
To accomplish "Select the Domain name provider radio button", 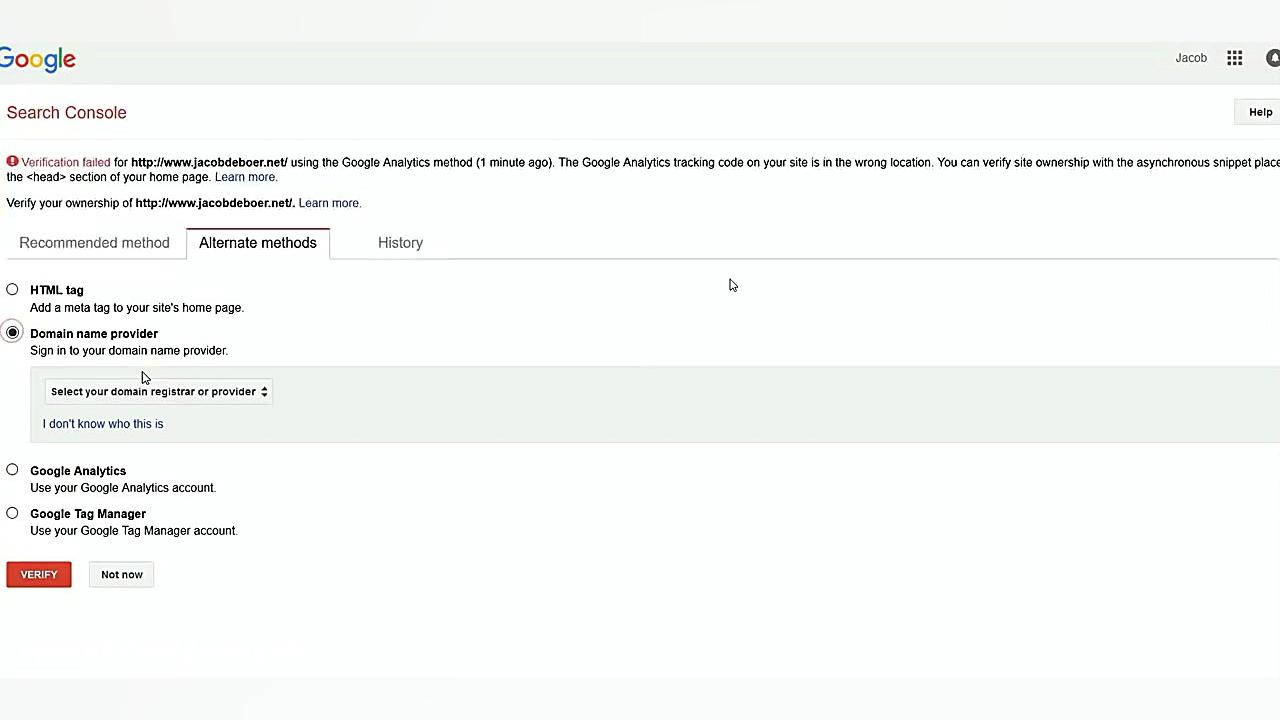I will click(x=12, y=332).
